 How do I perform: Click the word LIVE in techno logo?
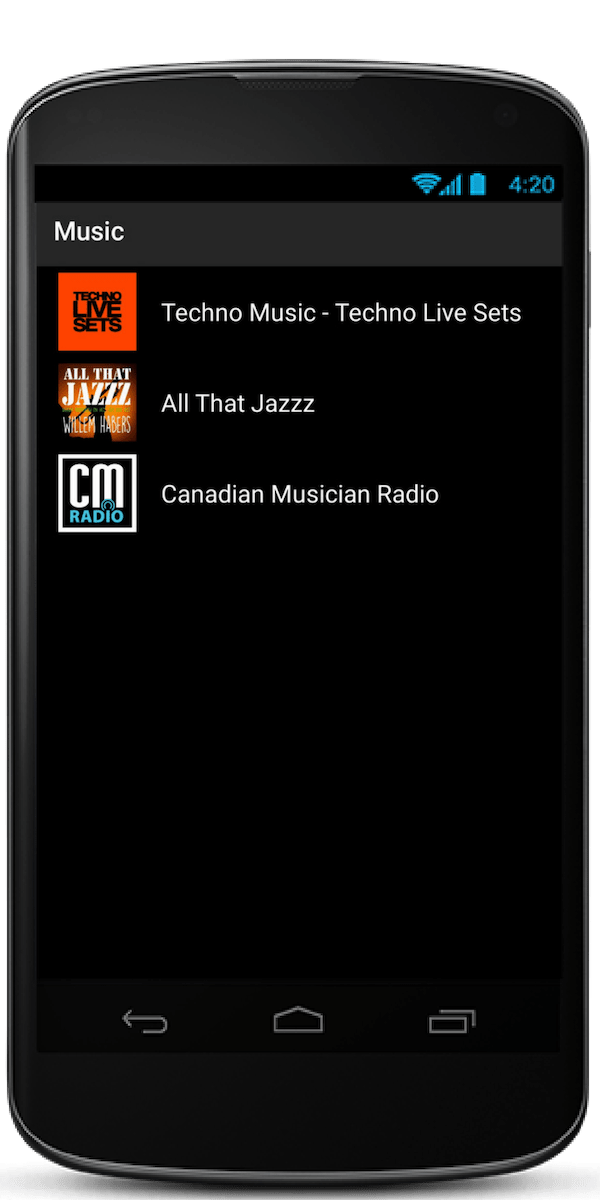point(97,311)
